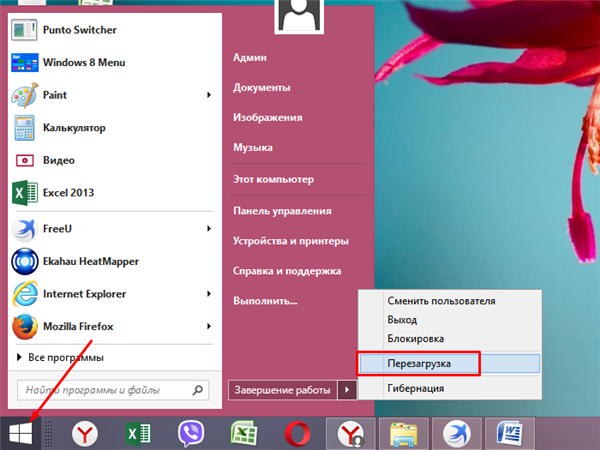Click the Windows Start button
This screenshot has width=600, height=450.
[x=20, y=434]
